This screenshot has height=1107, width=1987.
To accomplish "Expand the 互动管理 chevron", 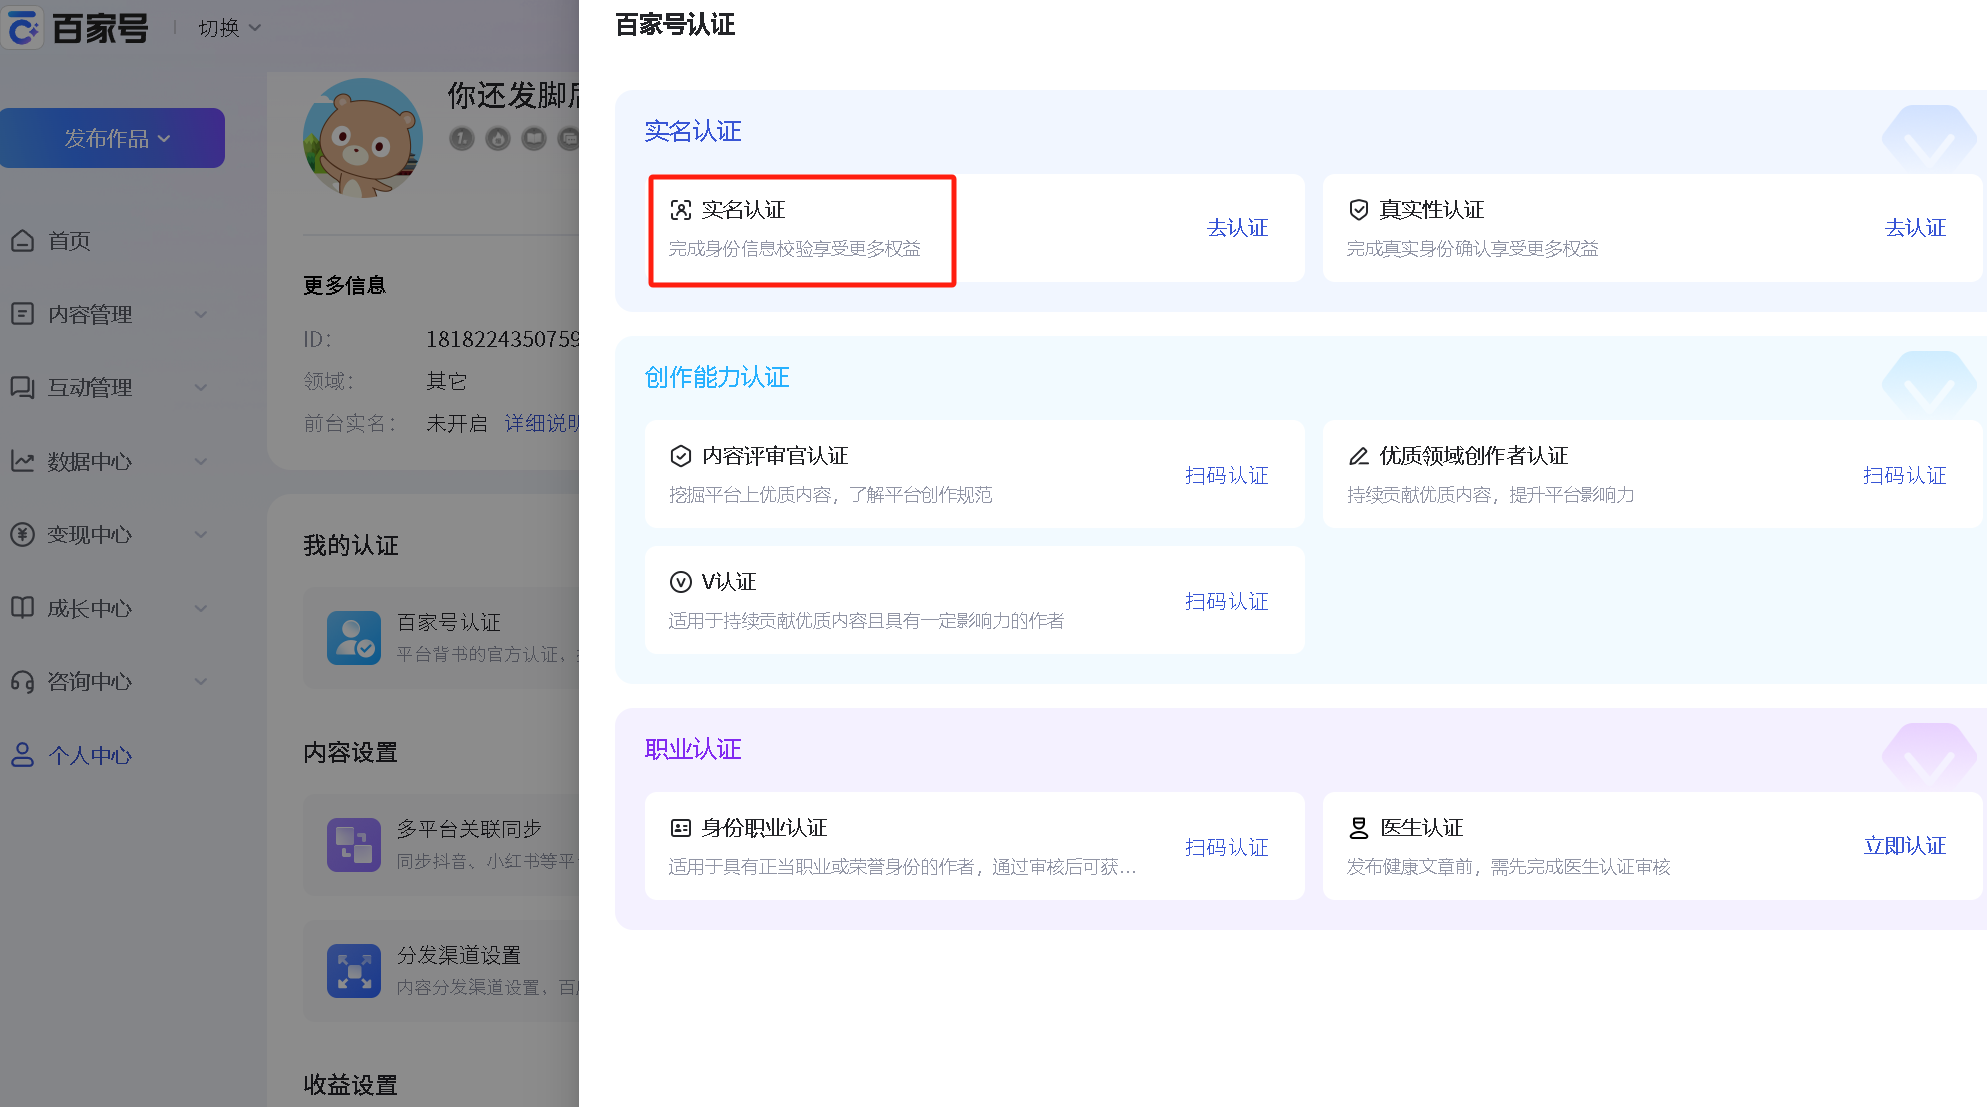I will pos(201,387).
